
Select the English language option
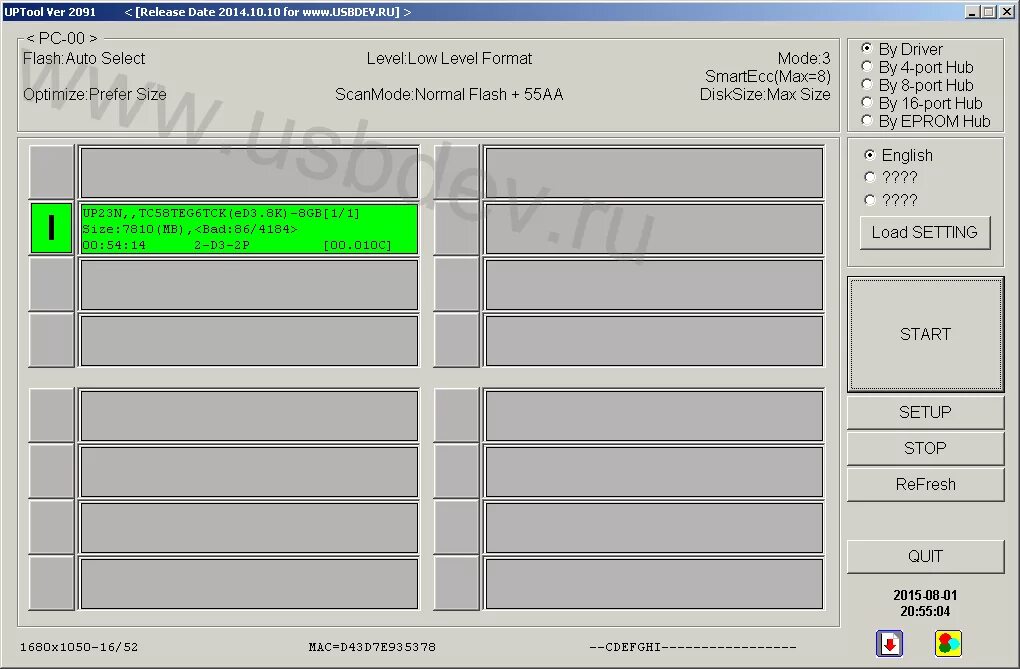point(871,155)
